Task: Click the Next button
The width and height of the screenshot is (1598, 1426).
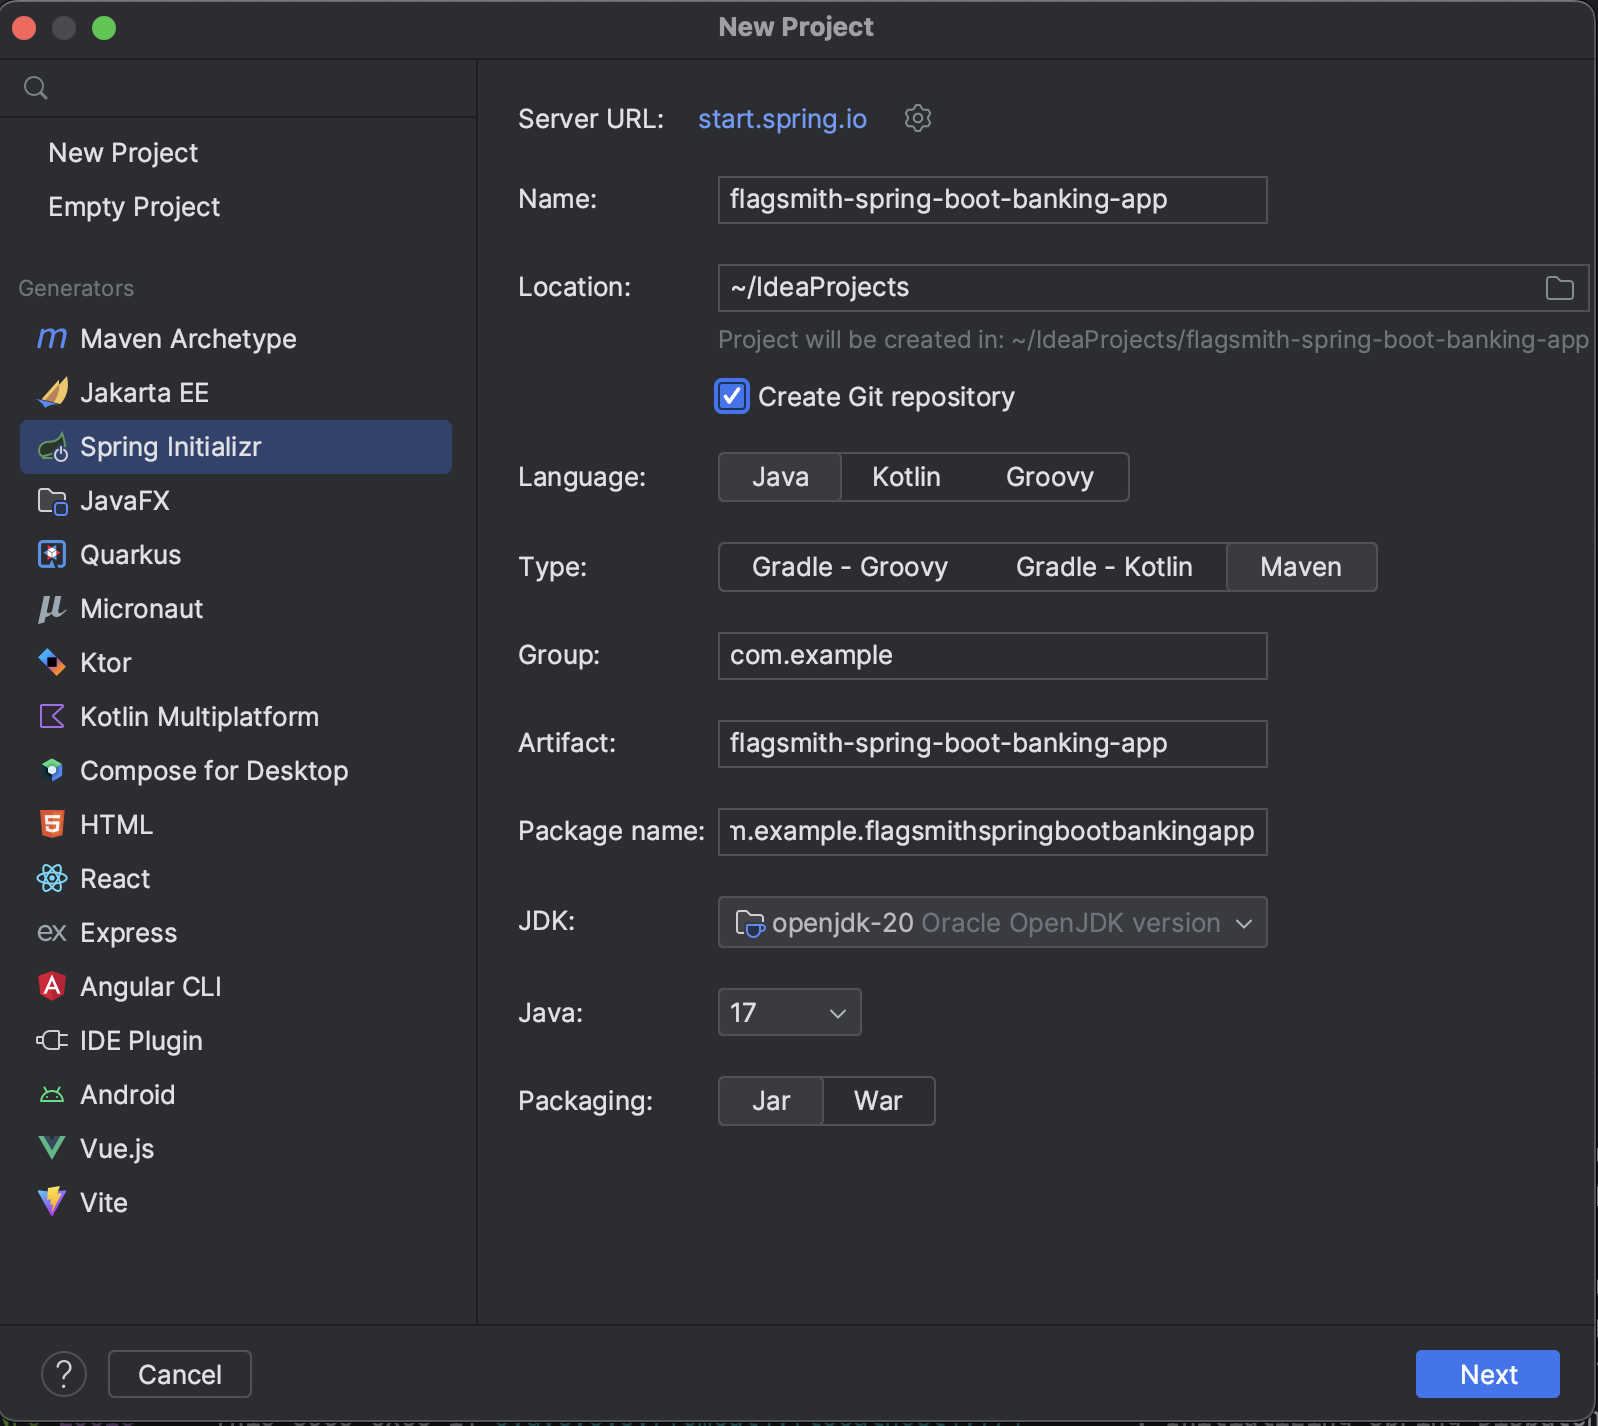Action: (1488, 1374)
